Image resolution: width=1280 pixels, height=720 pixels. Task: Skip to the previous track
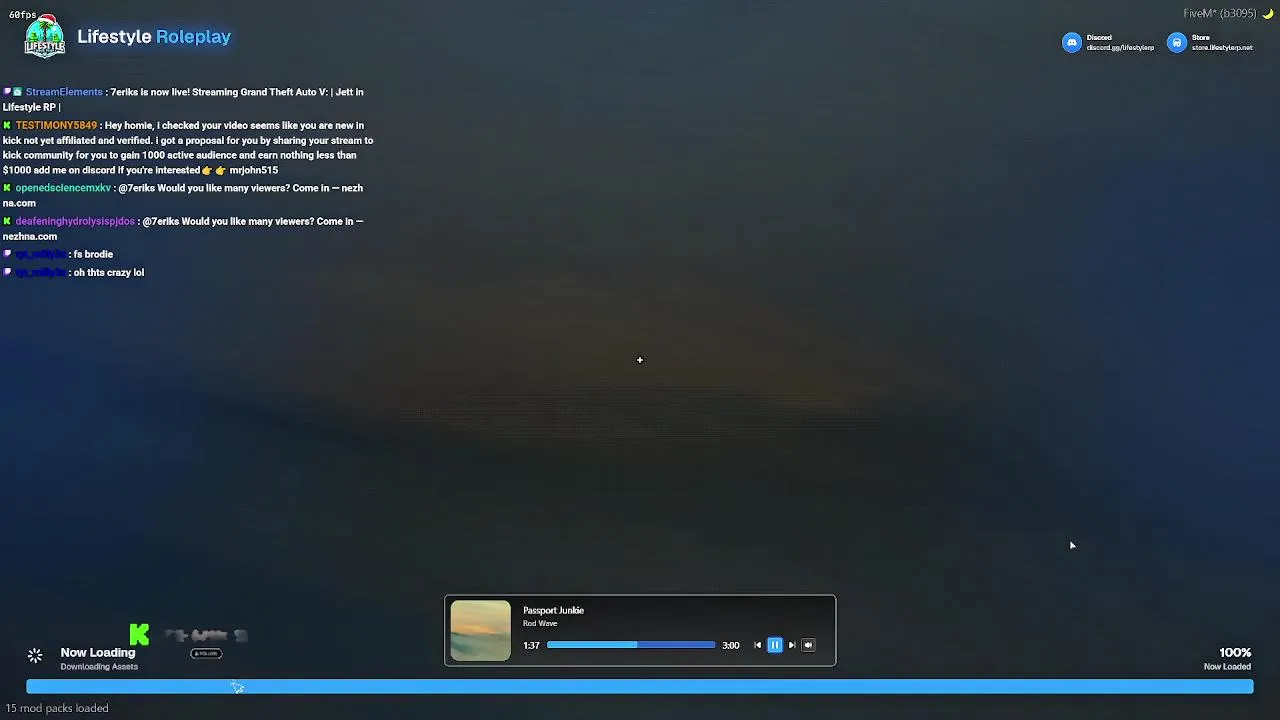pos(757,645)
